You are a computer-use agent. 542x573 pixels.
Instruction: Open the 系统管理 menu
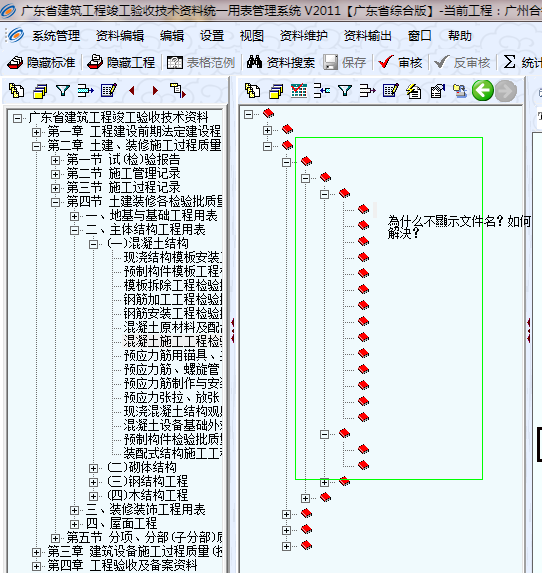click(56, 35)
